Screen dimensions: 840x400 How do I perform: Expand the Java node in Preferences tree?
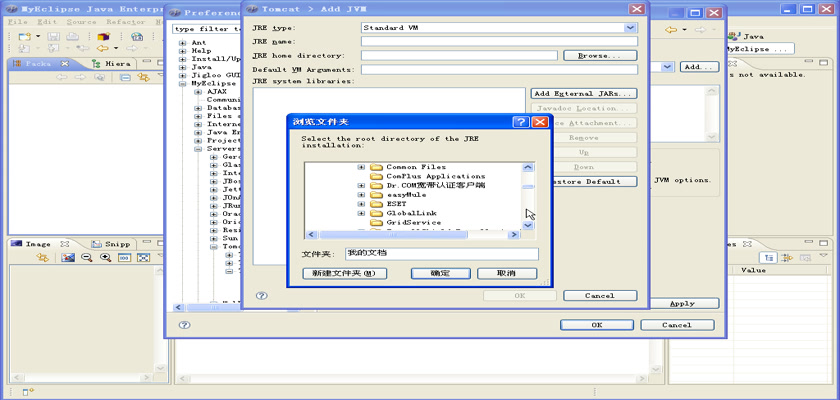[183, 67]
